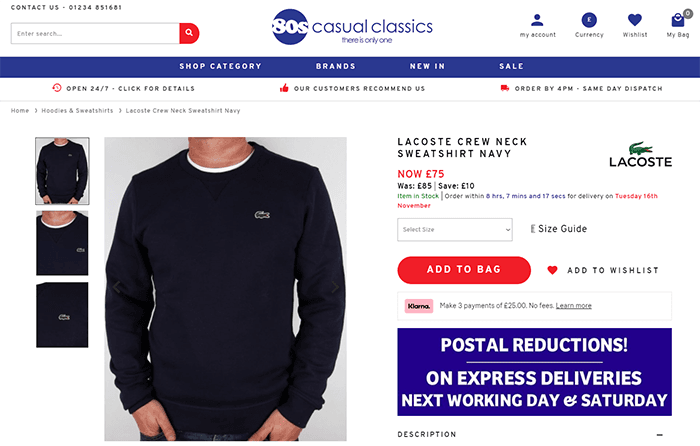
Task: Open Hoodies & Sweatshirts breadcrumb link
Action: [77, 111]
